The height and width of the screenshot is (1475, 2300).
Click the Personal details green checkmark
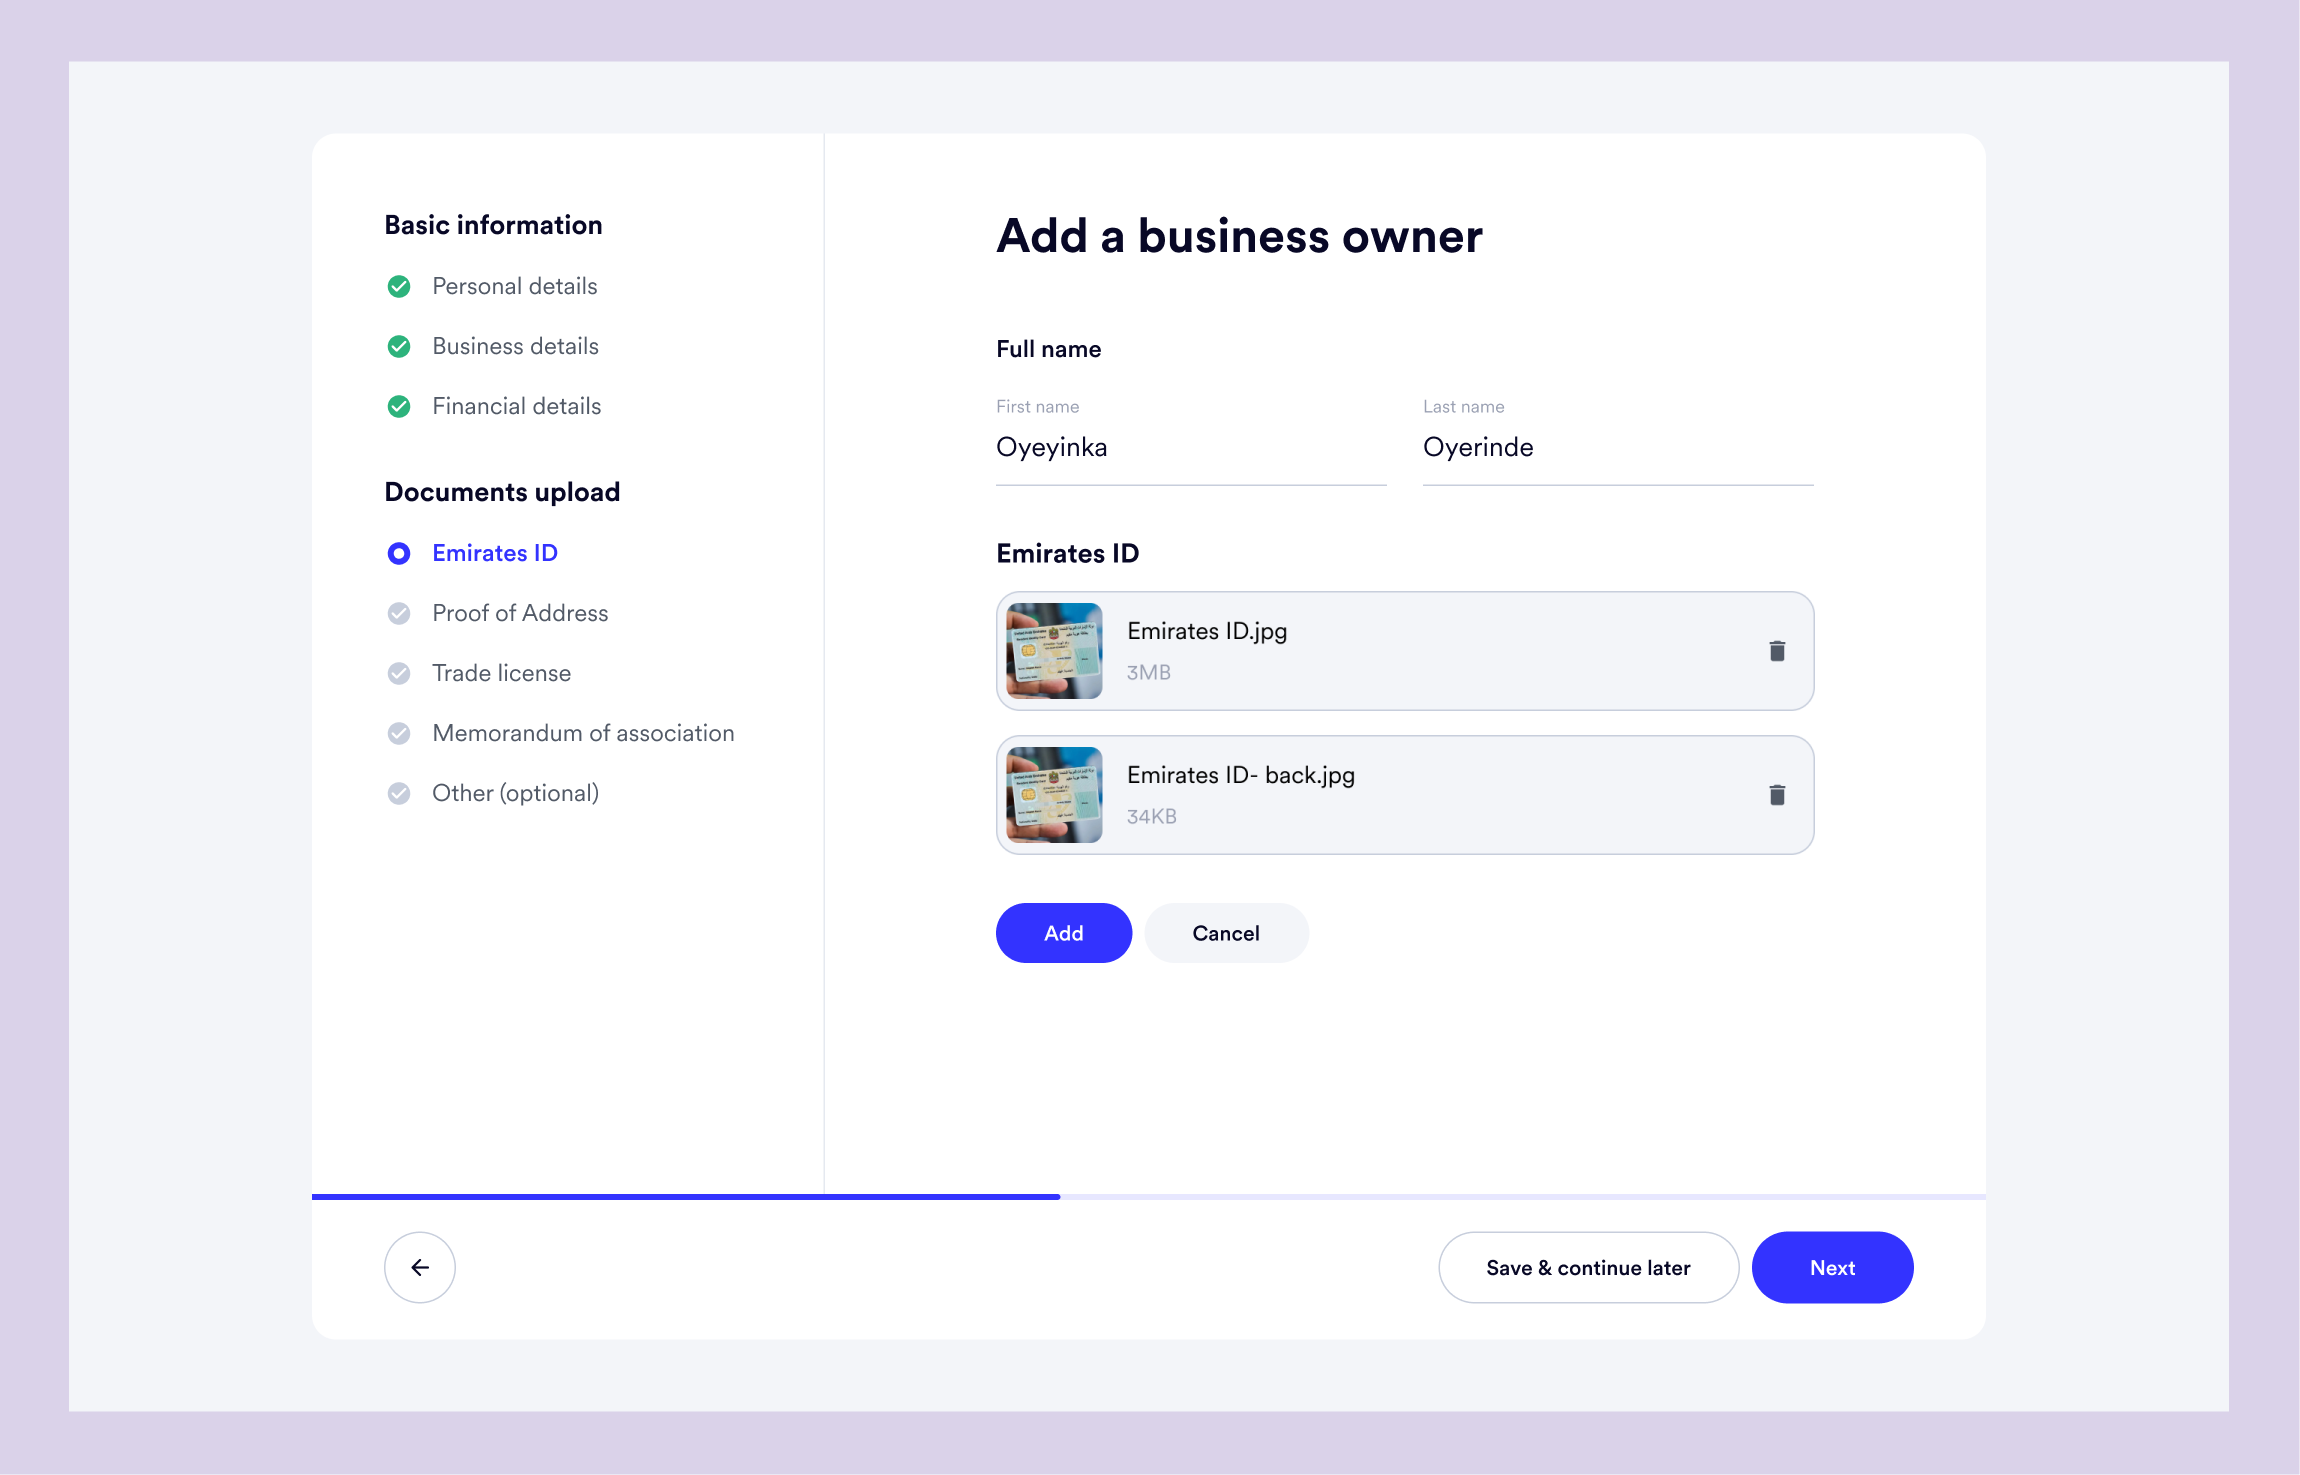399,287
